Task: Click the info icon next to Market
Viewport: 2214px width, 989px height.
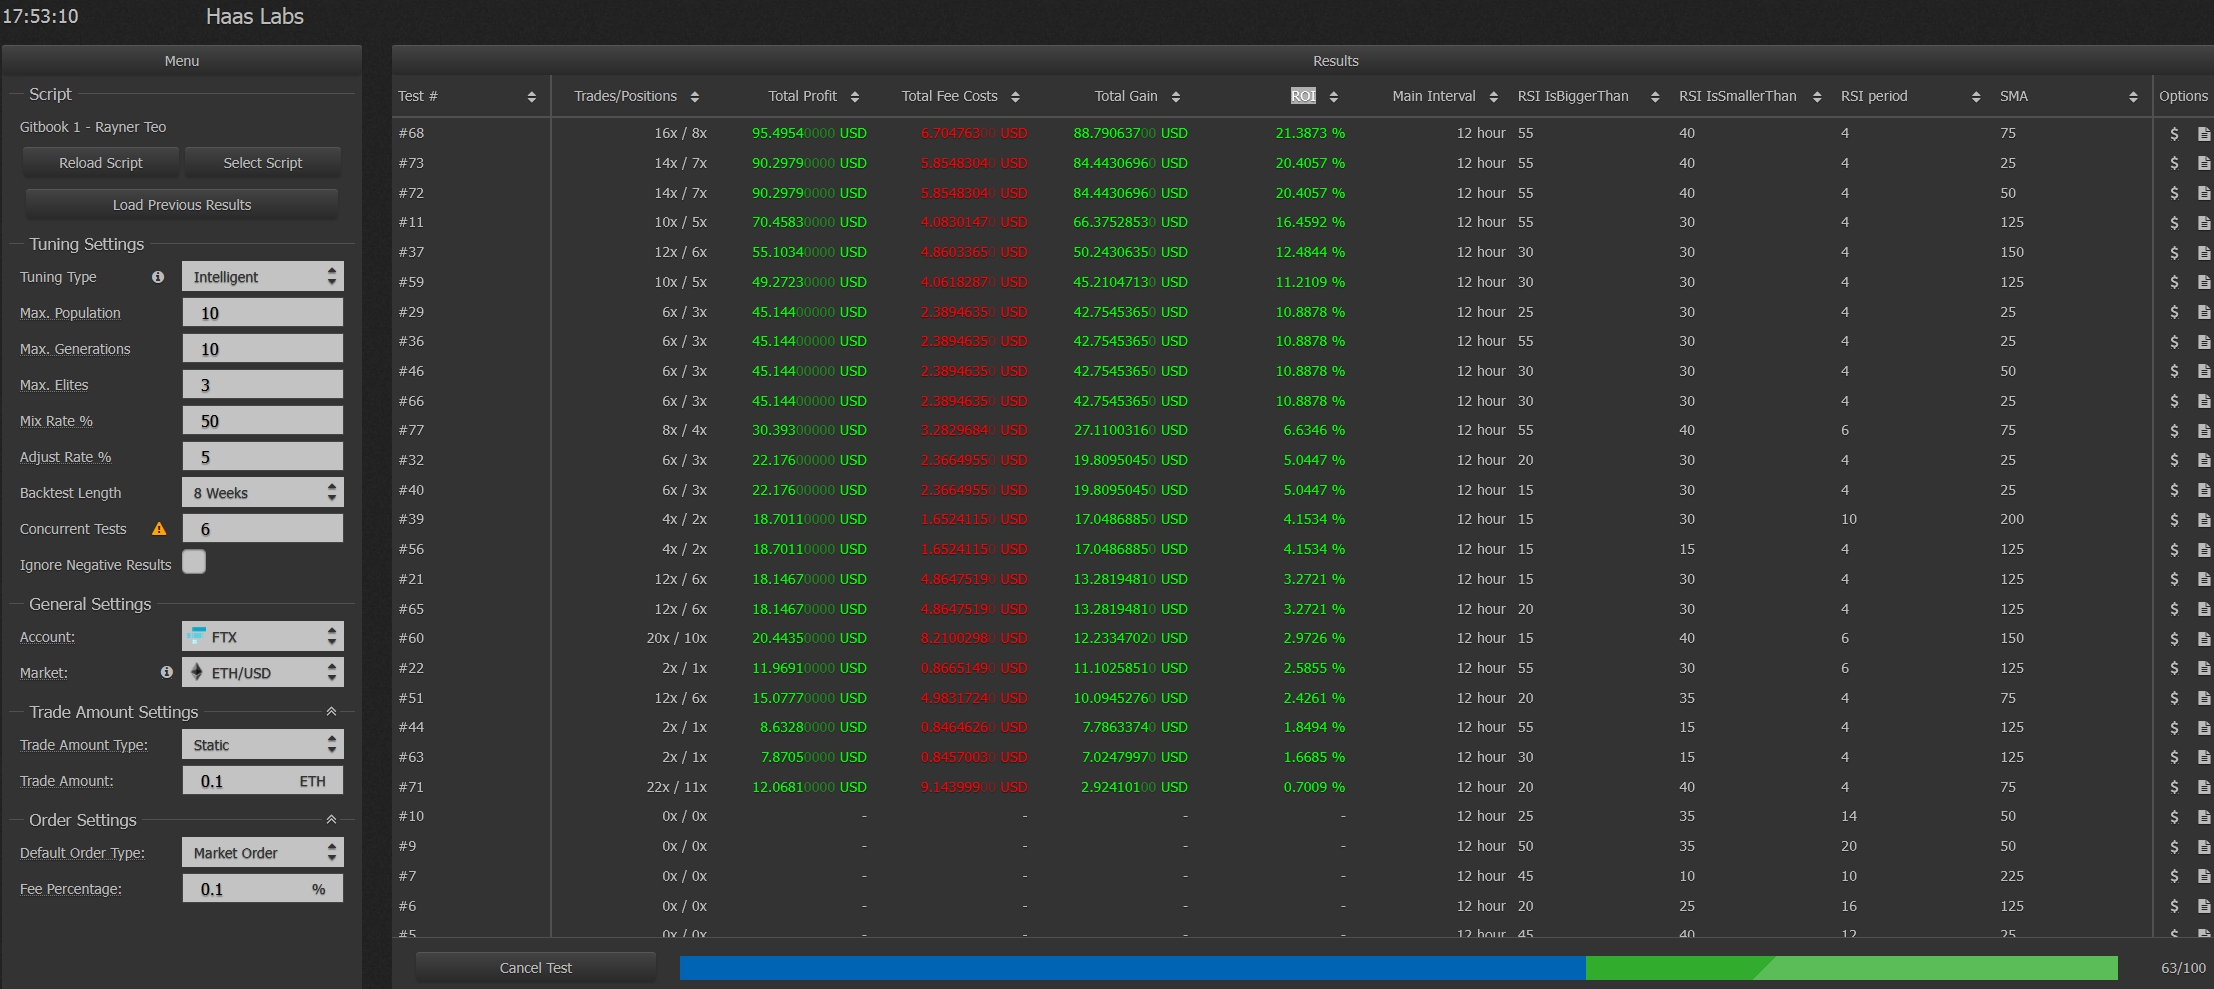Action: pyautogui.click(x=167, y=673)
